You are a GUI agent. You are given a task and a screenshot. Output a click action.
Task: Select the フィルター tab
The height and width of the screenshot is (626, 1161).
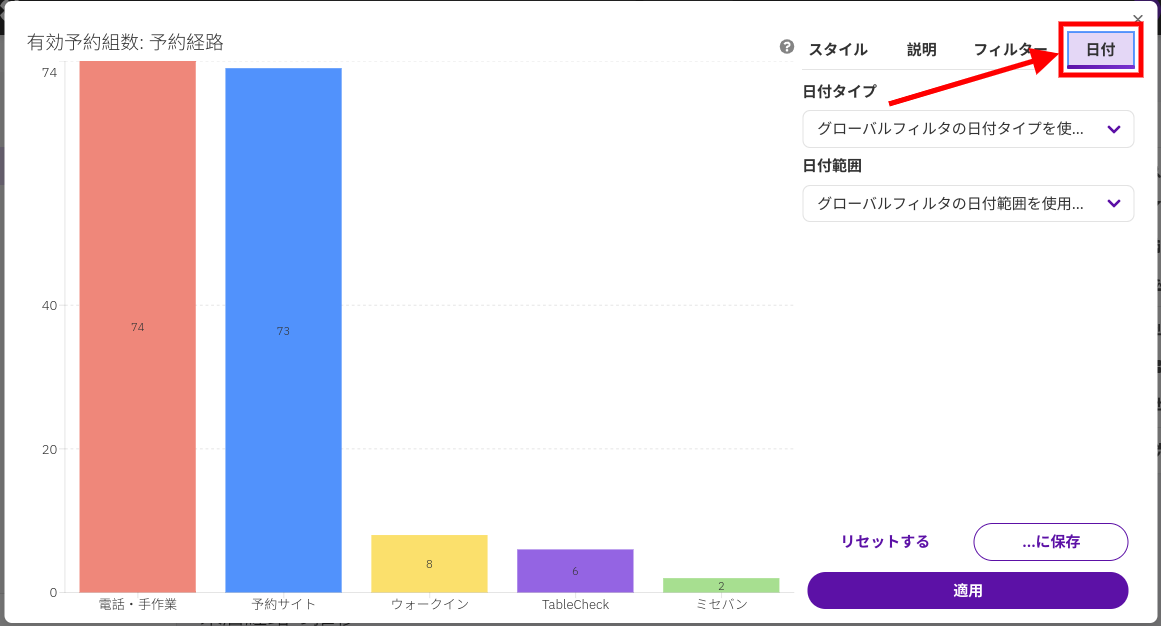click(x=1009, y=49)
